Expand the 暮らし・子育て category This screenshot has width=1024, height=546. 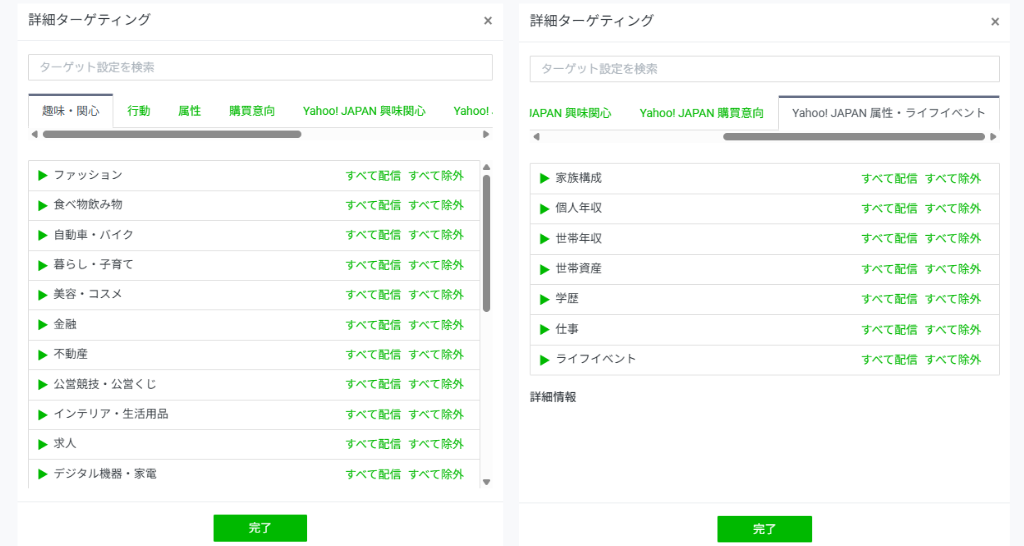click(43, 265)
